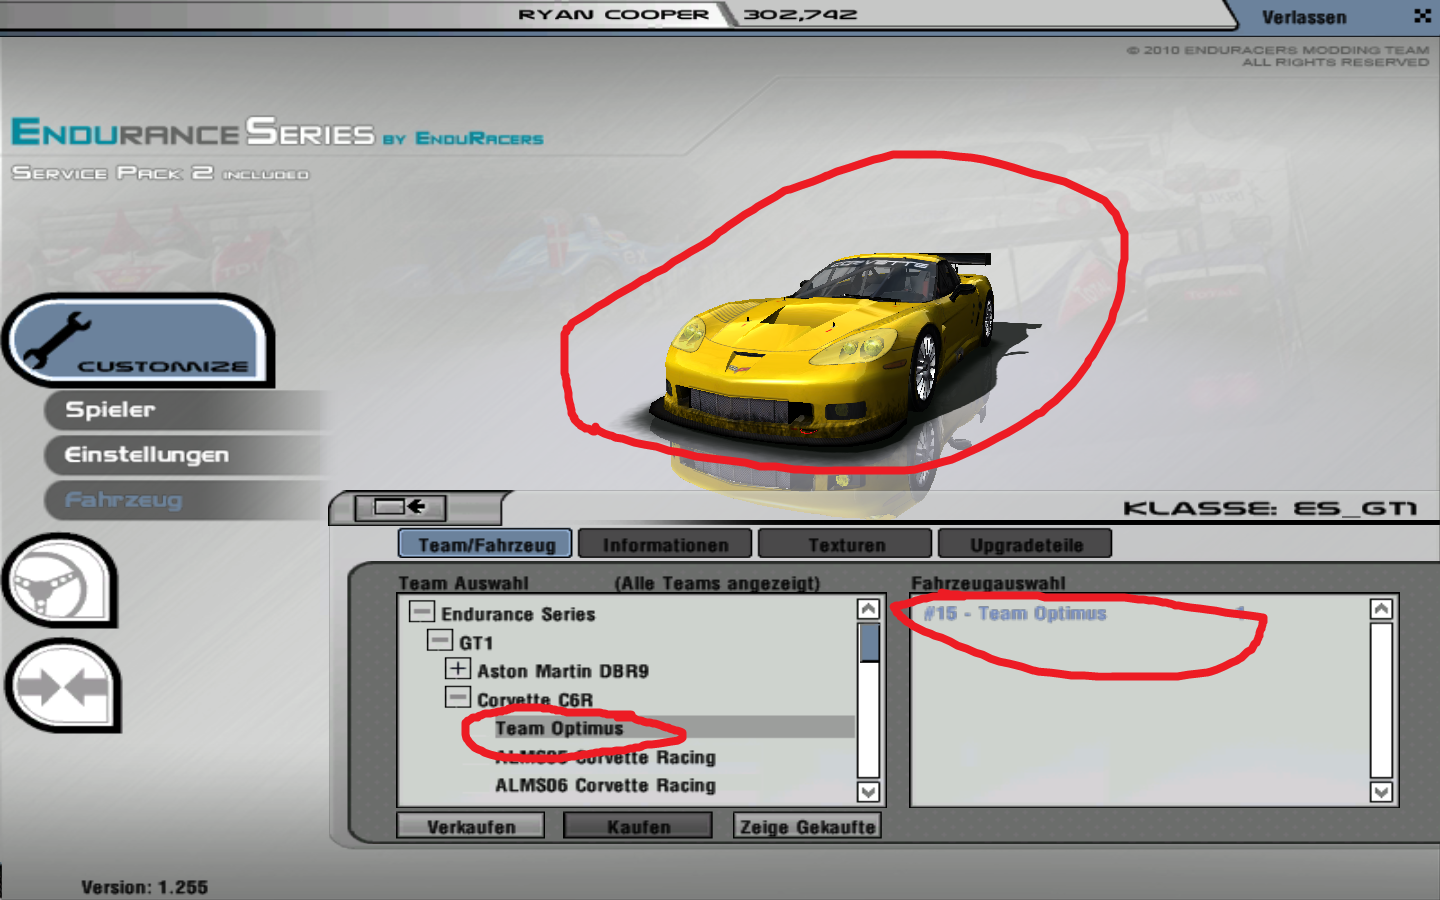Viewport: 1440px width, 900px height.
Task: Expand the Aston Martin DBR9 node
Action: click(458, 669)
